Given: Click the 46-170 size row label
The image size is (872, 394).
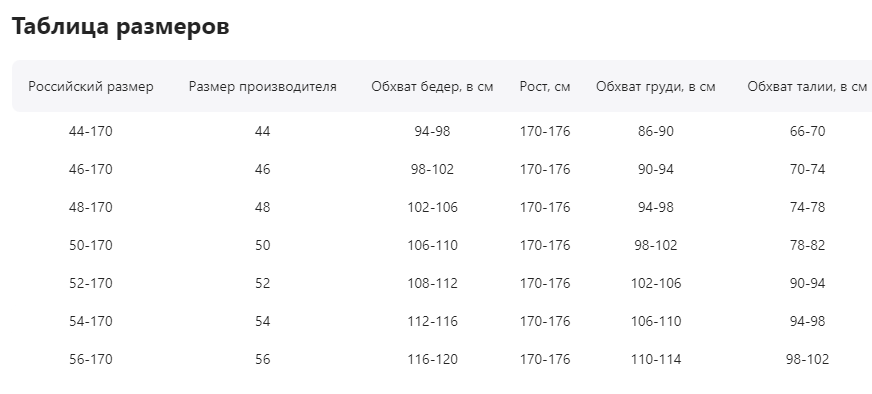Looking at the screenshot, I should 91,169.
